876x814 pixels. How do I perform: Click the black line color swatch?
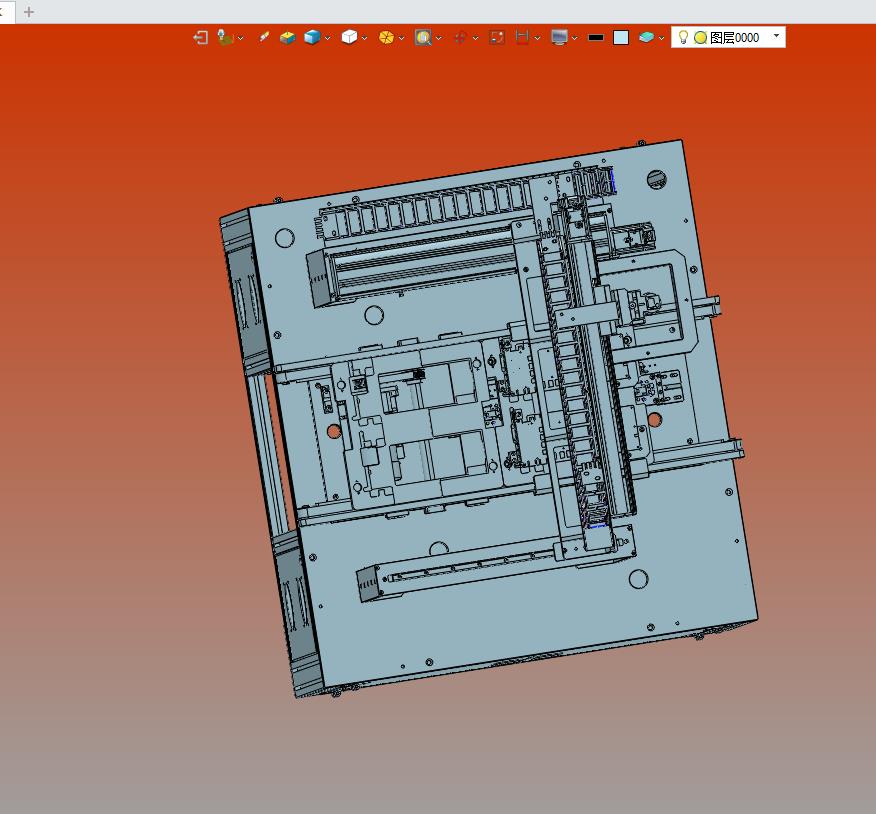[596, 37]
